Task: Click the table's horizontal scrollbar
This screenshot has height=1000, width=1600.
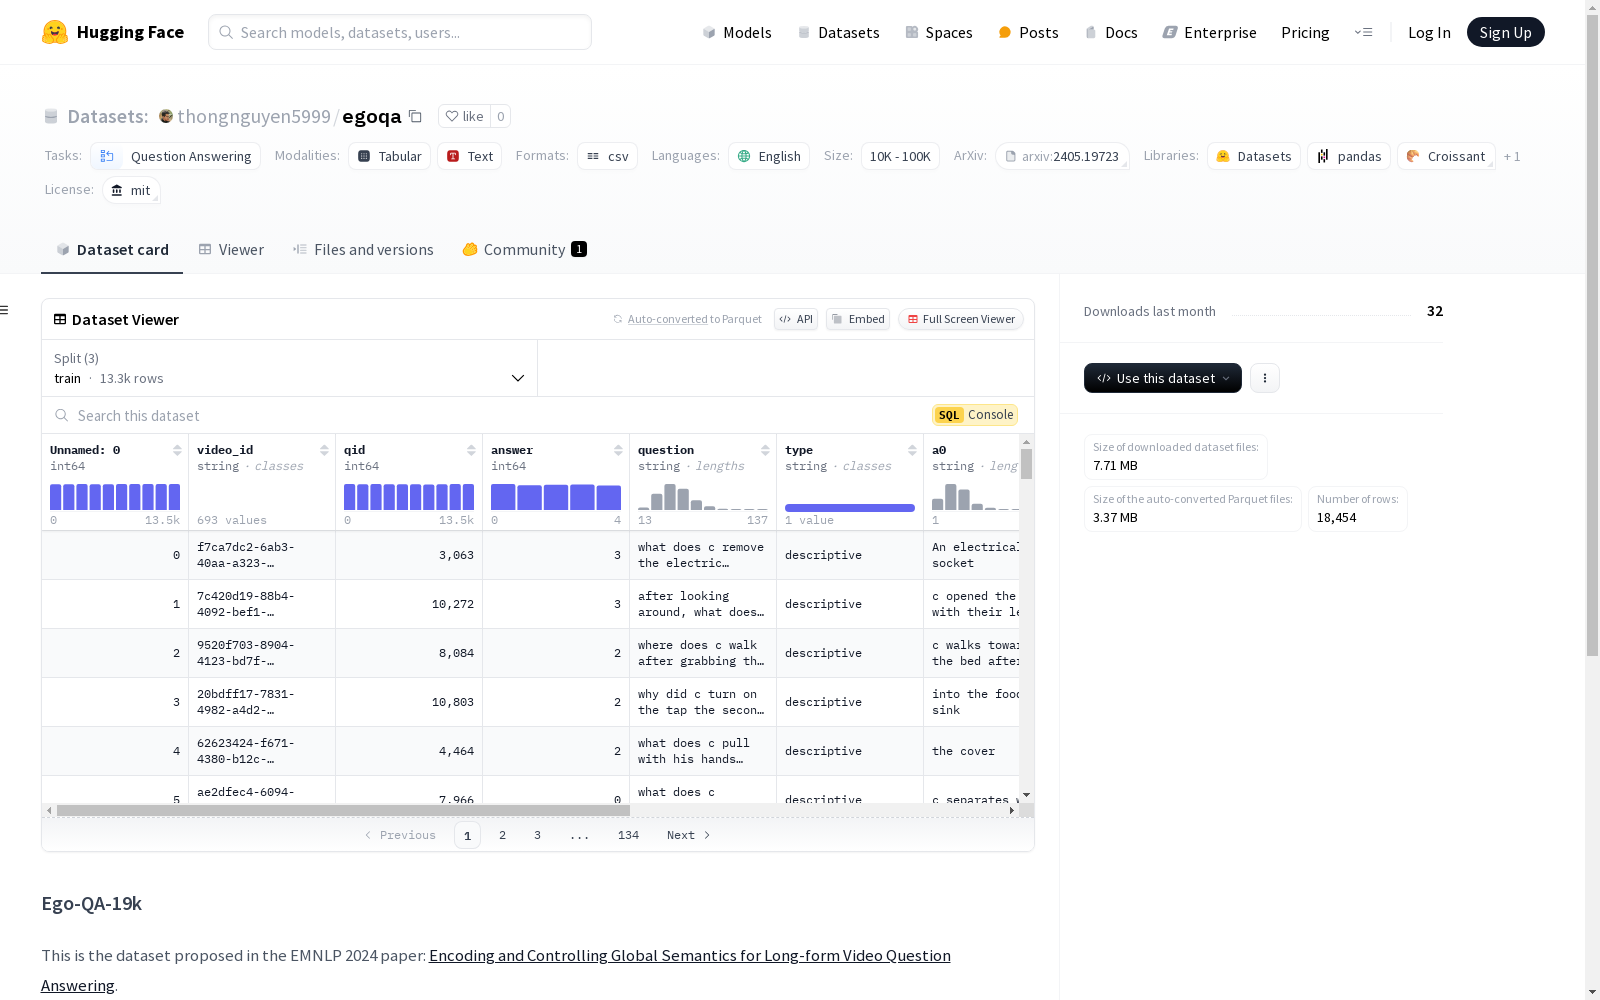Action: 343,810
